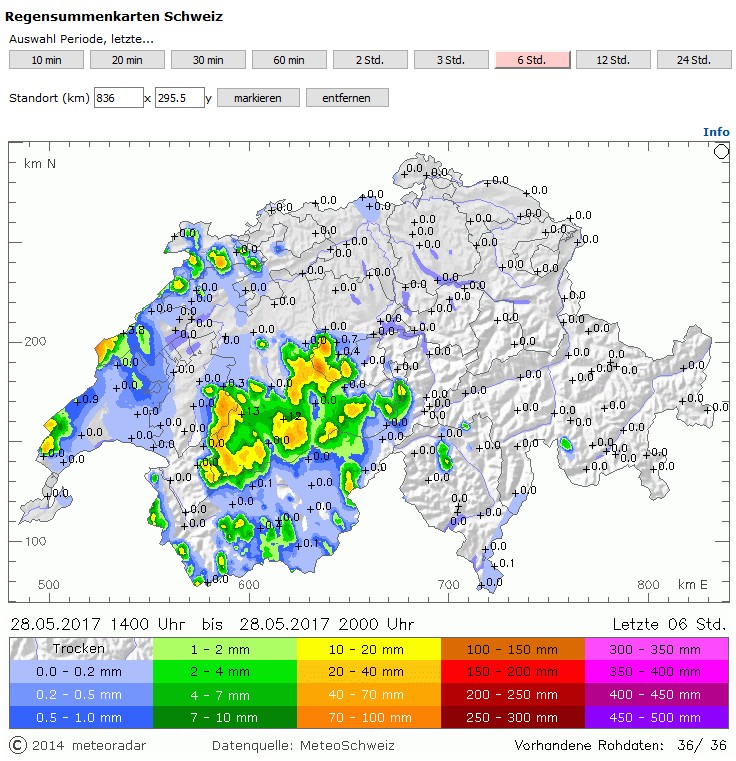Click the purple 450 - 500 mm legend swatch

tap(657, 717)
